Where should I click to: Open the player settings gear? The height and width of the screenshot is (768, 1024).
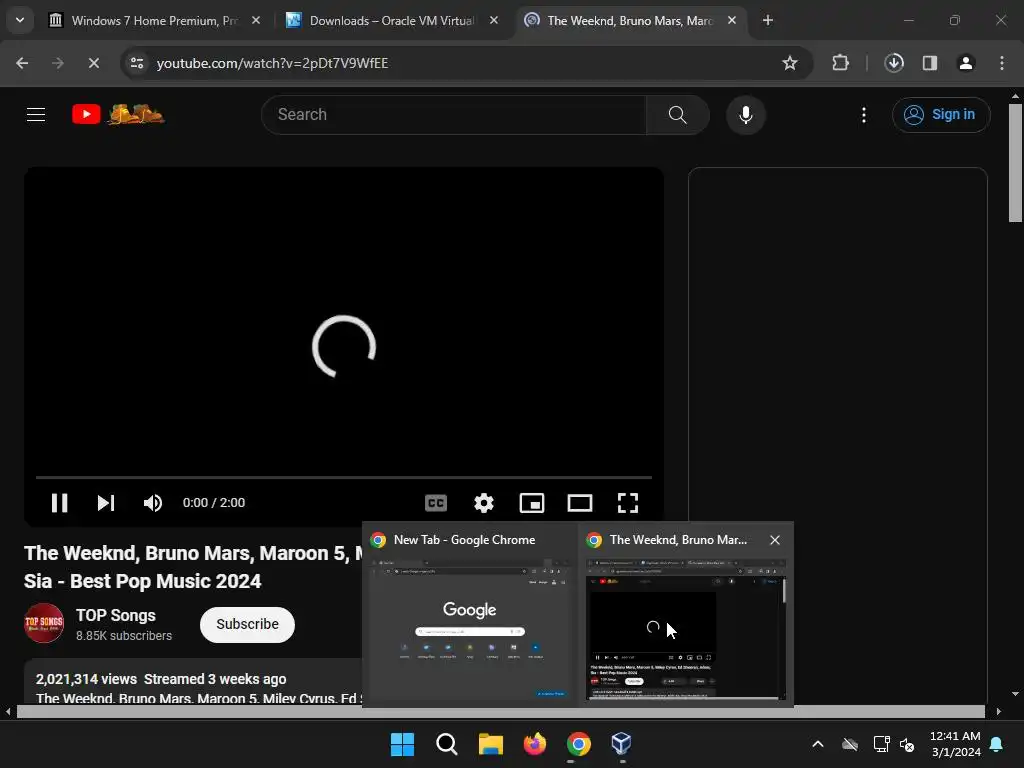pyautogui.click(x=483, y=503)
